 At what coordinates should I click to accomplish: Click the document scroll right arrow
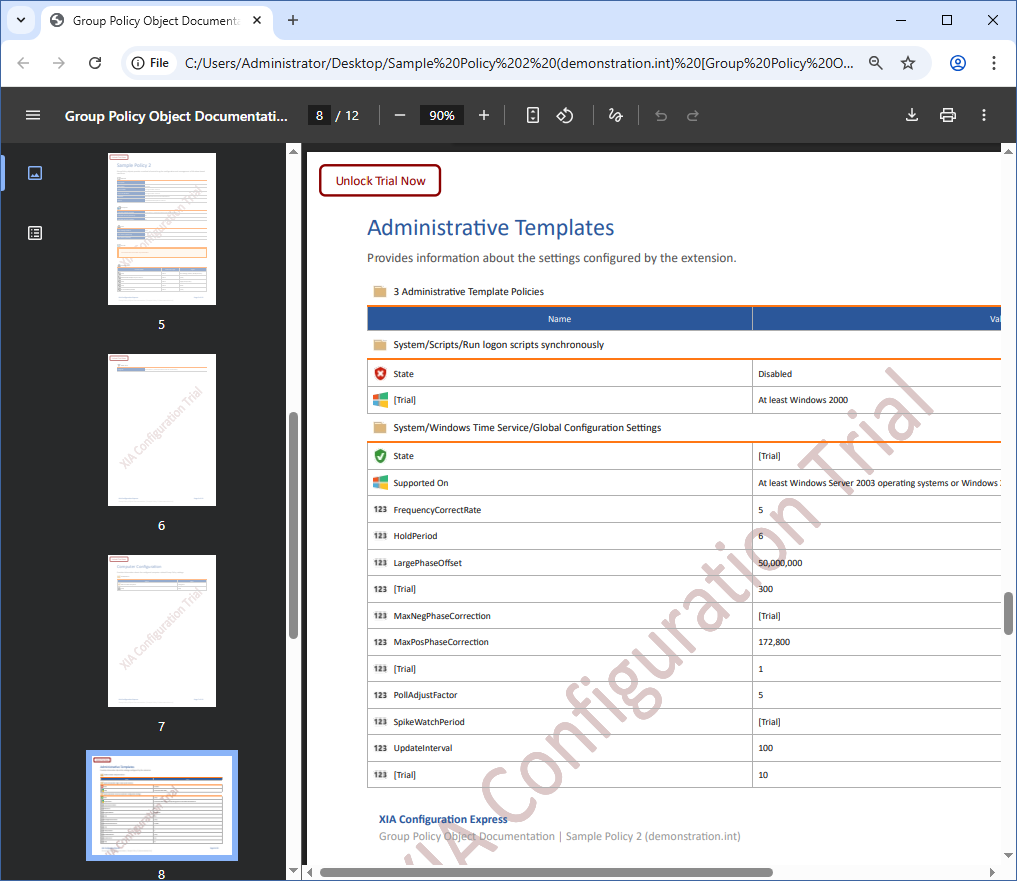992,872
